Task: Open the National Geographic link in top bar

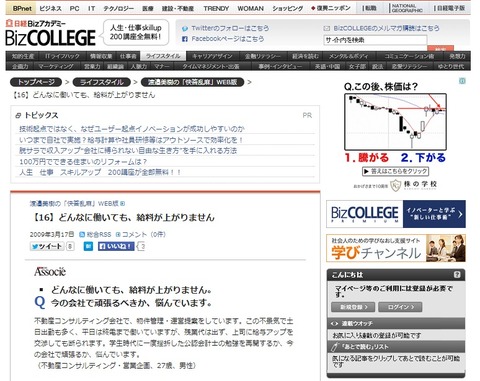Action: 407,8
